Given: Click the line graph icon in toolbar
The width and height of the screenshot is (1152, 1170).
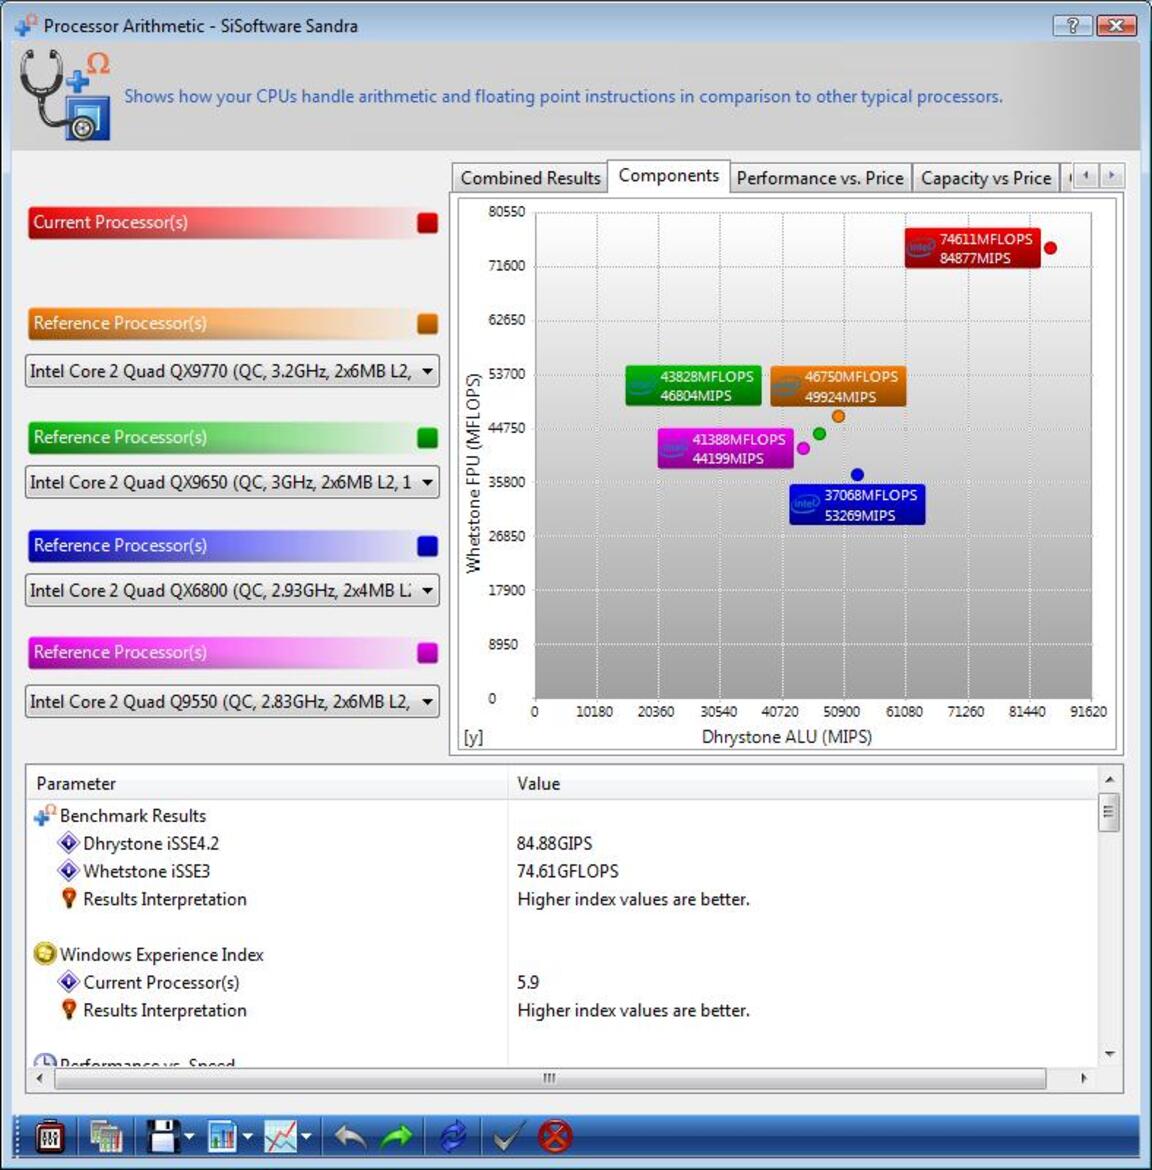Looking at the screenshot, I should (281, 1137).
